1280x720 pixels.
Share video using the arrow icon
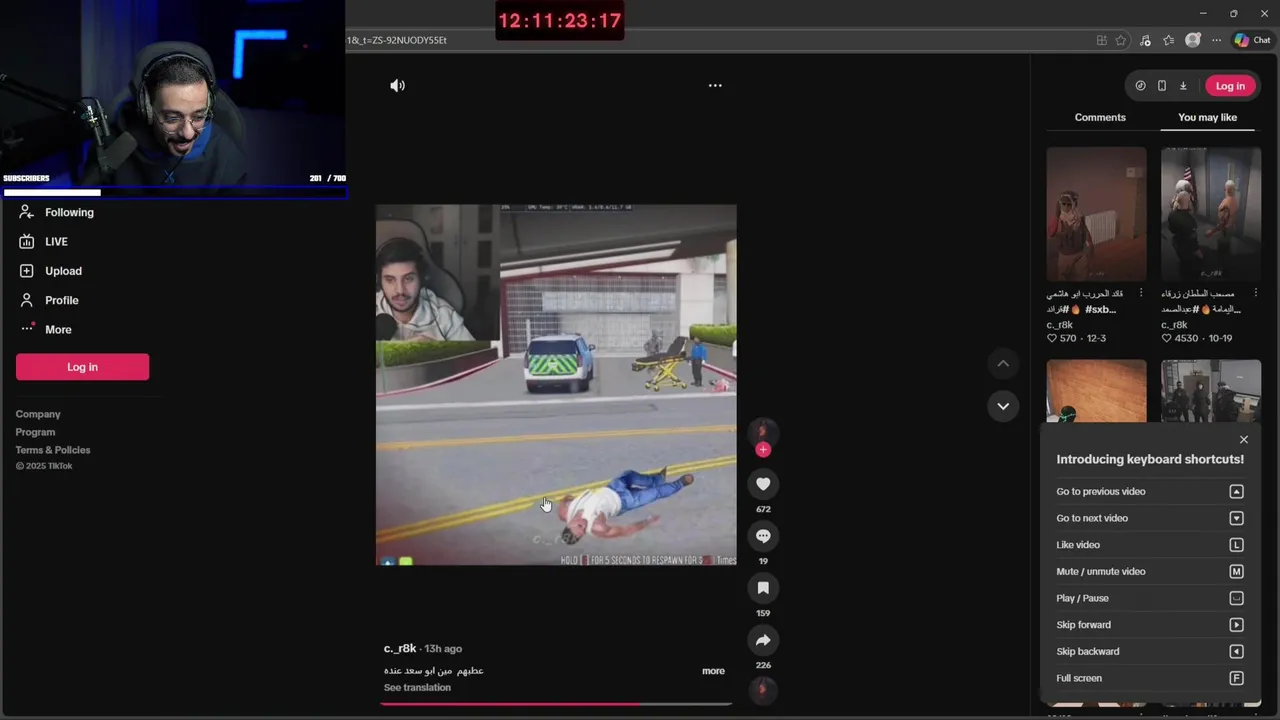[x=763, y=640]
